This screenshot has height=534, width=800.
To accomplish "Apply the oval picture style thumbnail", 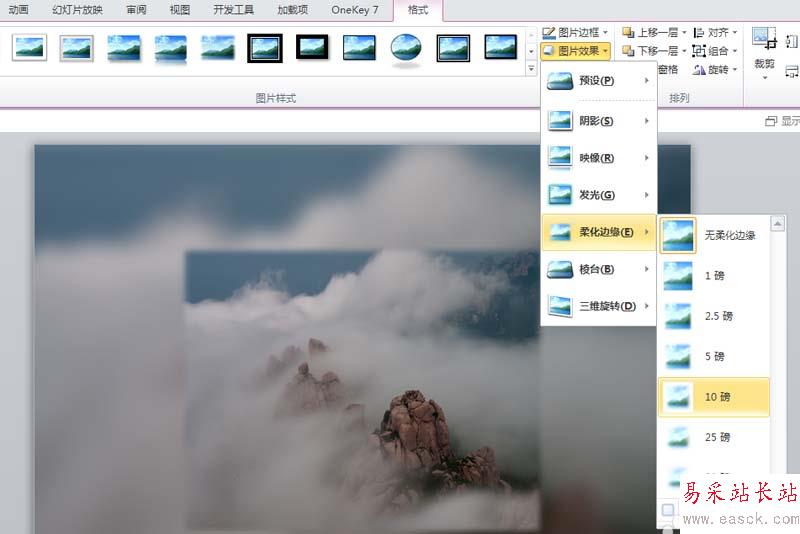I will (x=406, y=49).
